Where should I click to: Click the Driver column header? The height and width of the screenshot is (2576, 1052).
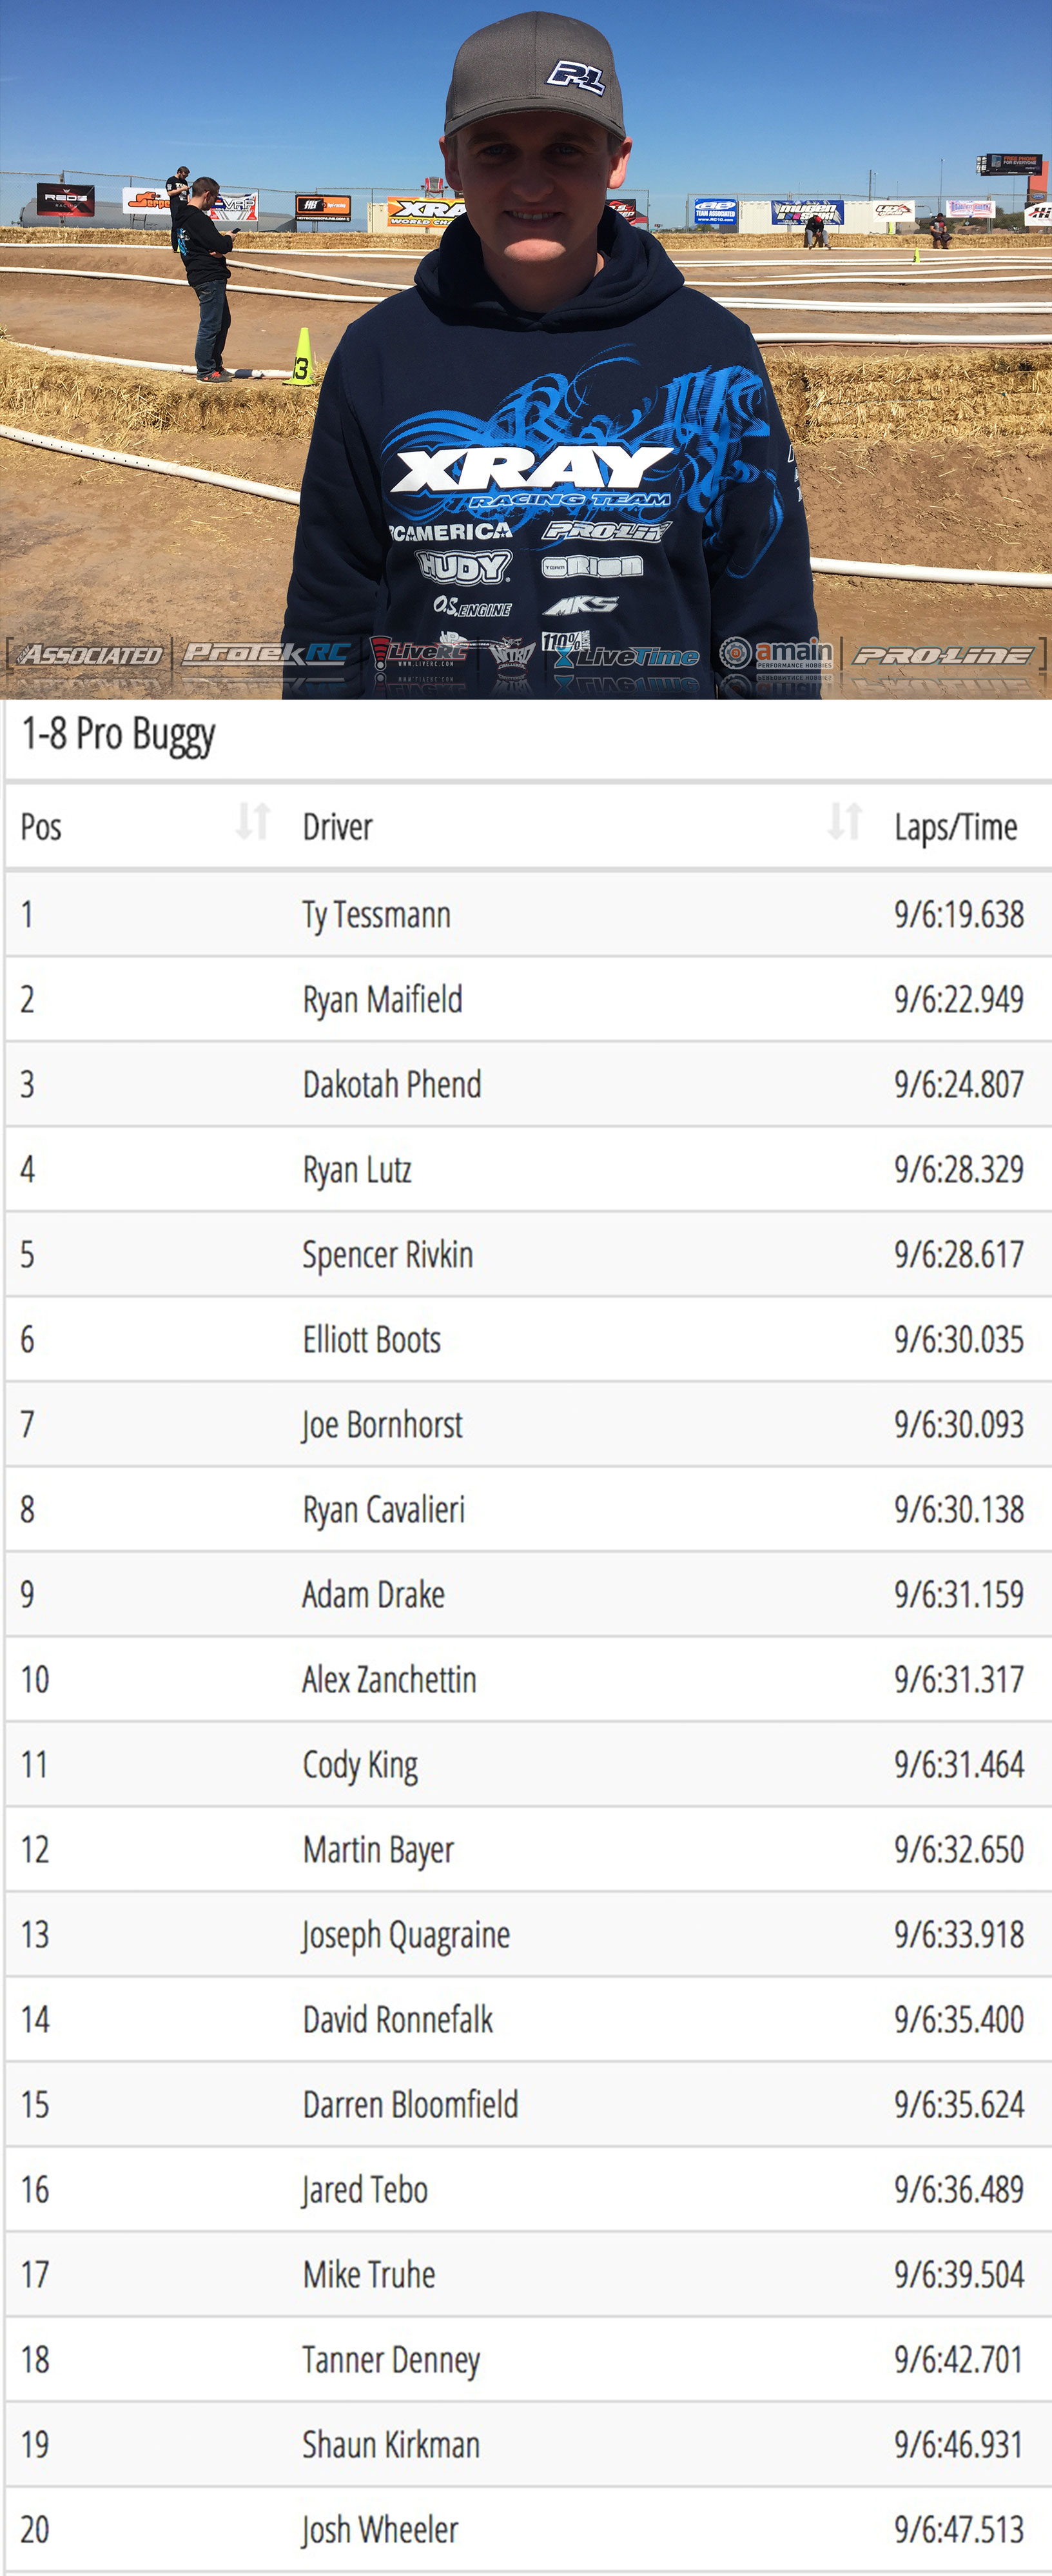pyautogui.click(x=338, y=827)
